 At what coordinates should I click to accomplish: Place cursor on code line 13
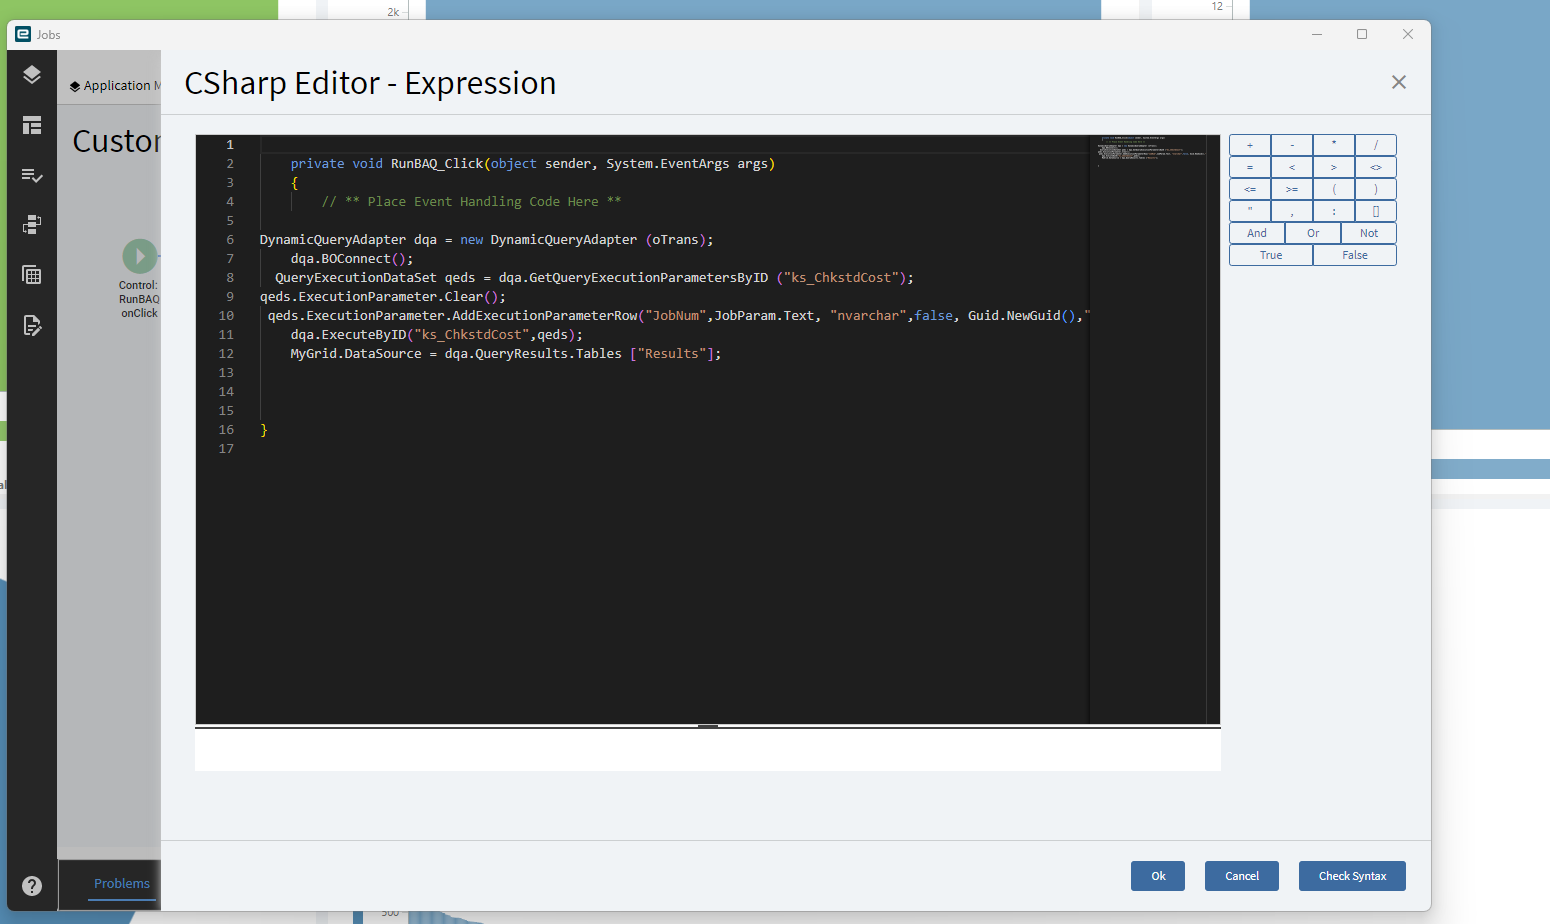pyautogui.click(x=672, y=373)
